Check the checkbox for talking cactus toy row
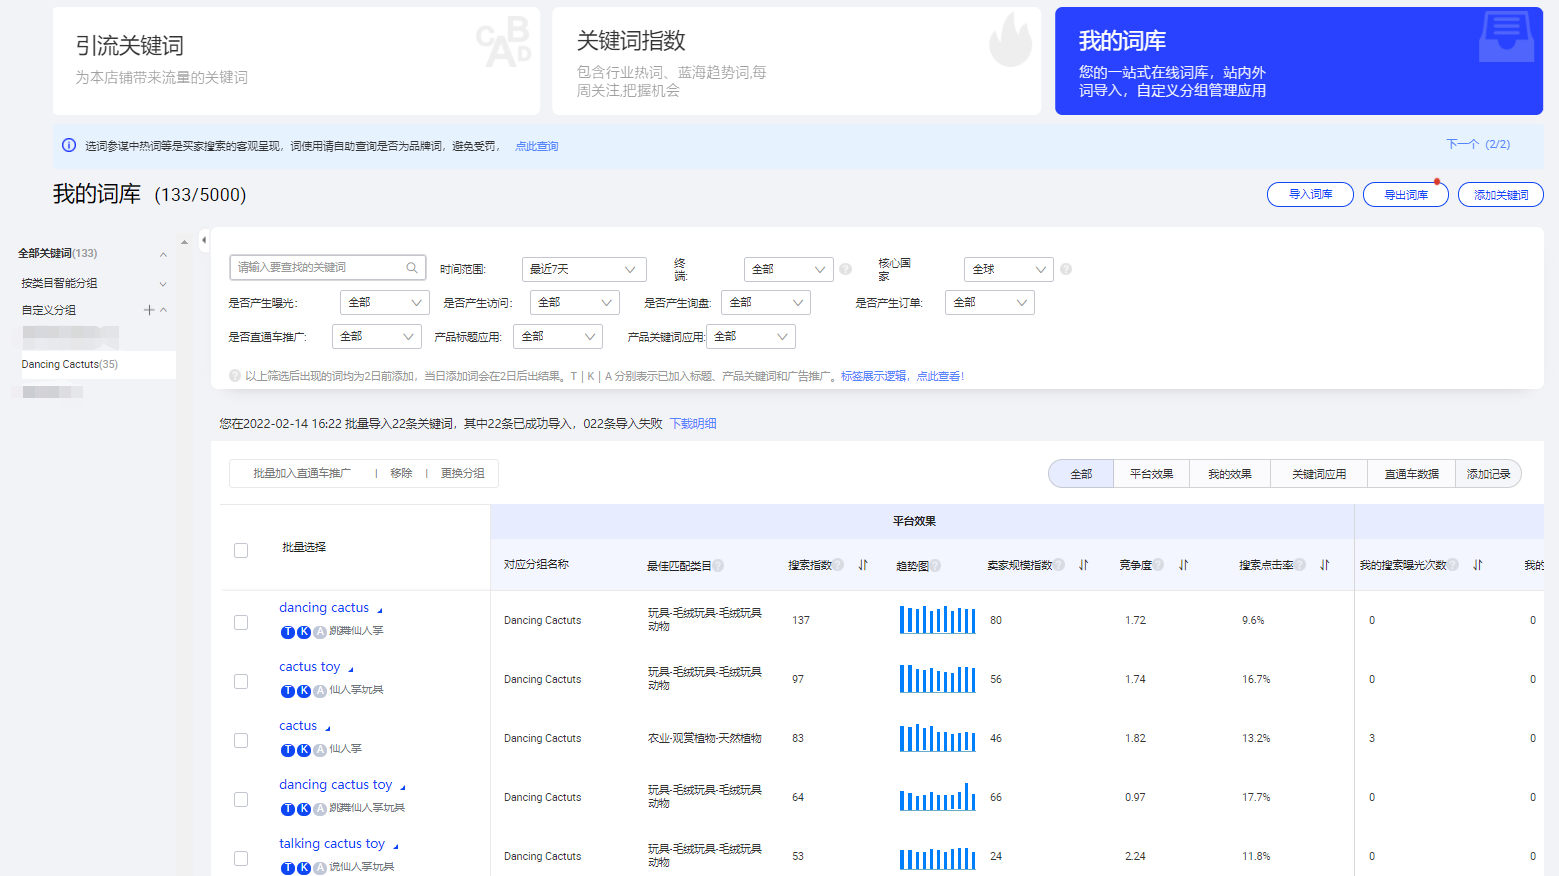1559x876 pixels. click(241, 858)
